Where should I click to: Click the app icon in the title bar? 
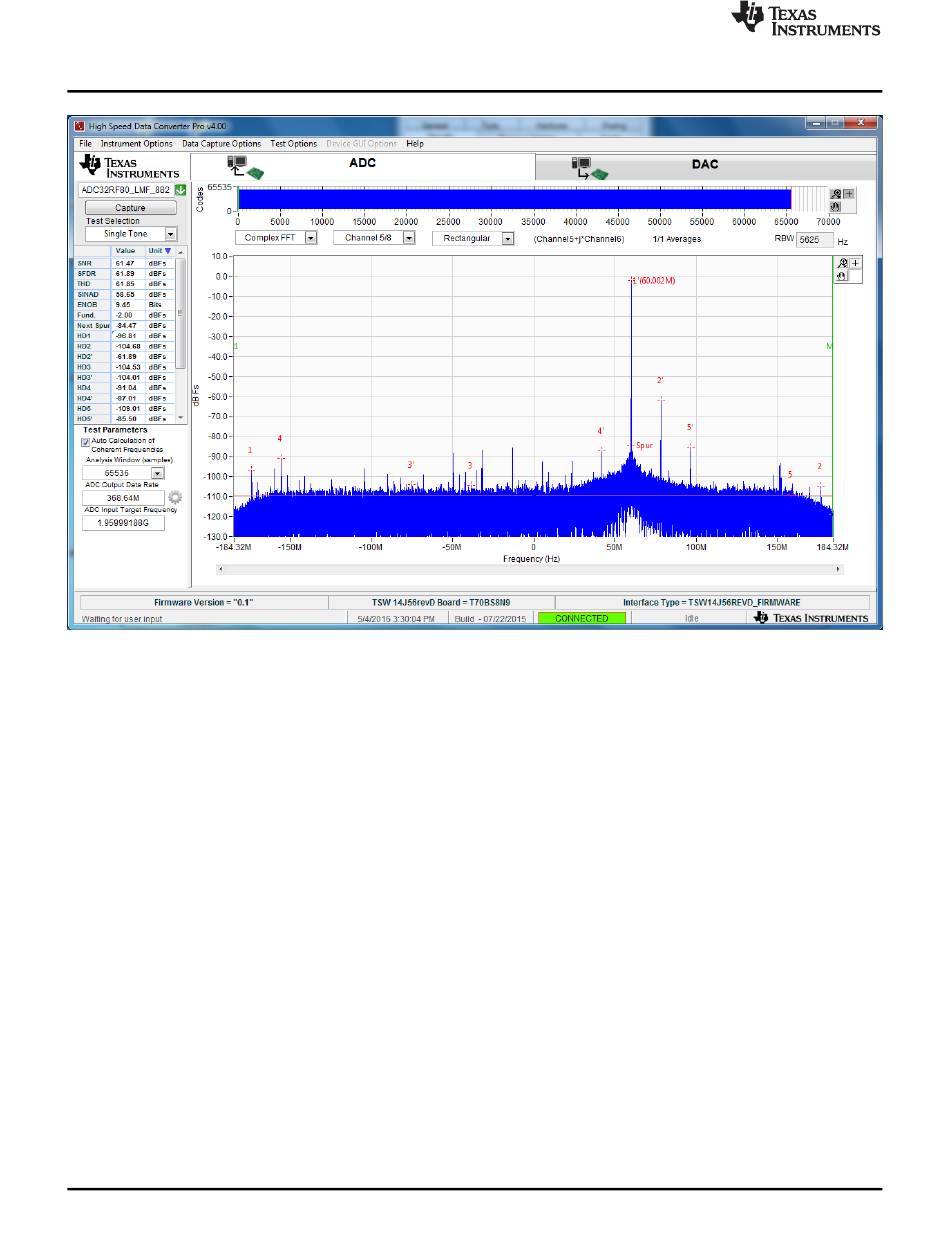pyautogui.click(x=80, y=126)
